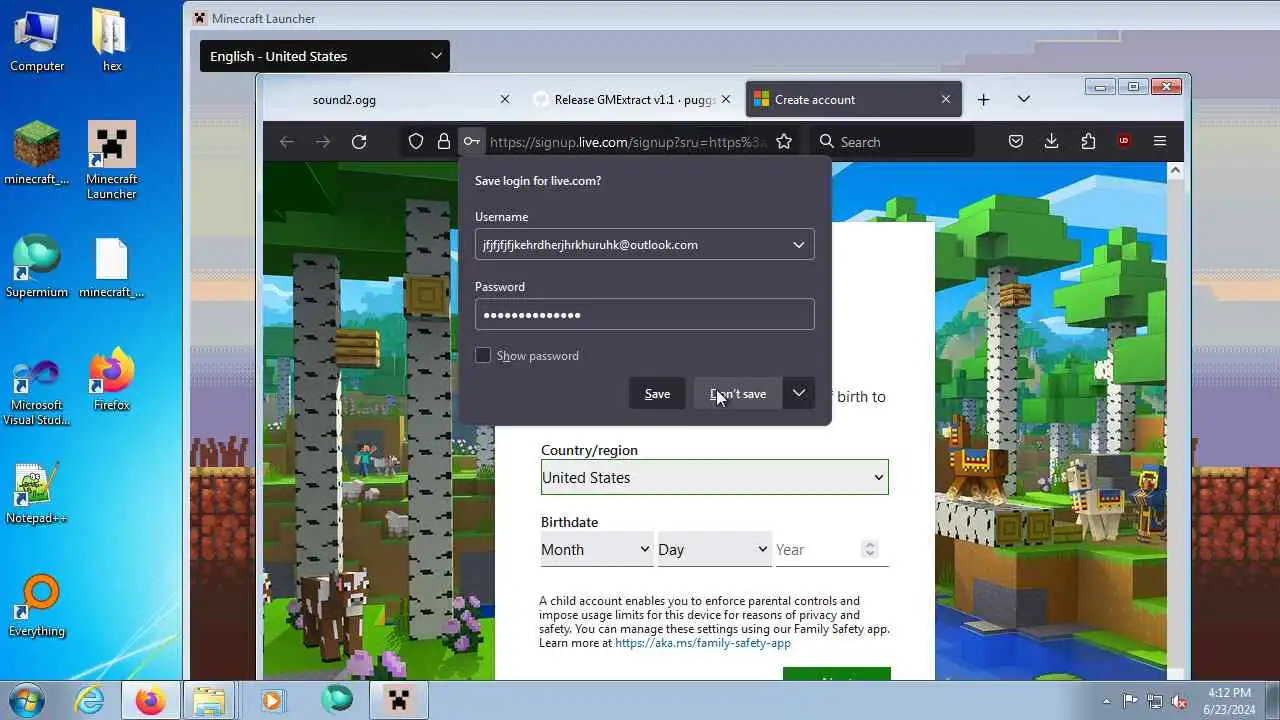Image resolution: width=1280 pixels, height=720 pixels.
Task: Click the muted volume tray icon
Action: click(x=1179, y=701)
